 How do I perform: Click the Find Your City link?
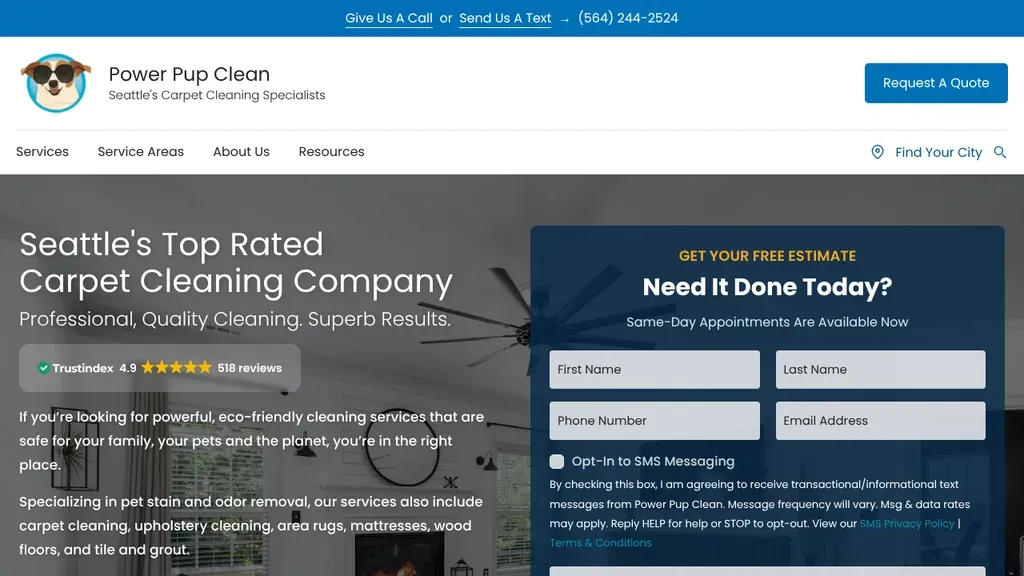(938, 152)
